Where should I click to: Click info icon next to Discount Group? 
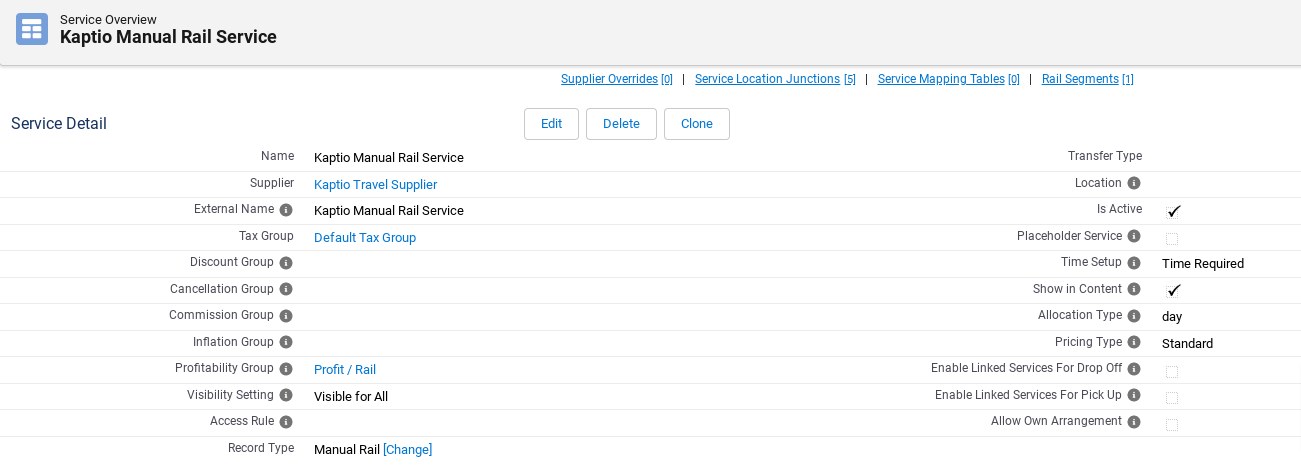286,263
